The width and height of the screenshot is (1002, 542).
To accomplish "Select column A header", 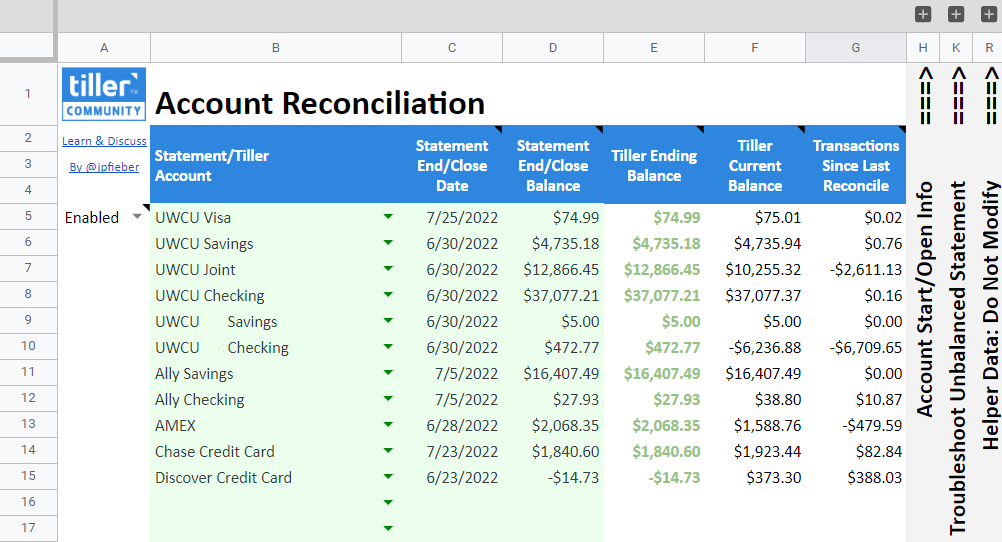I will 104,48.
